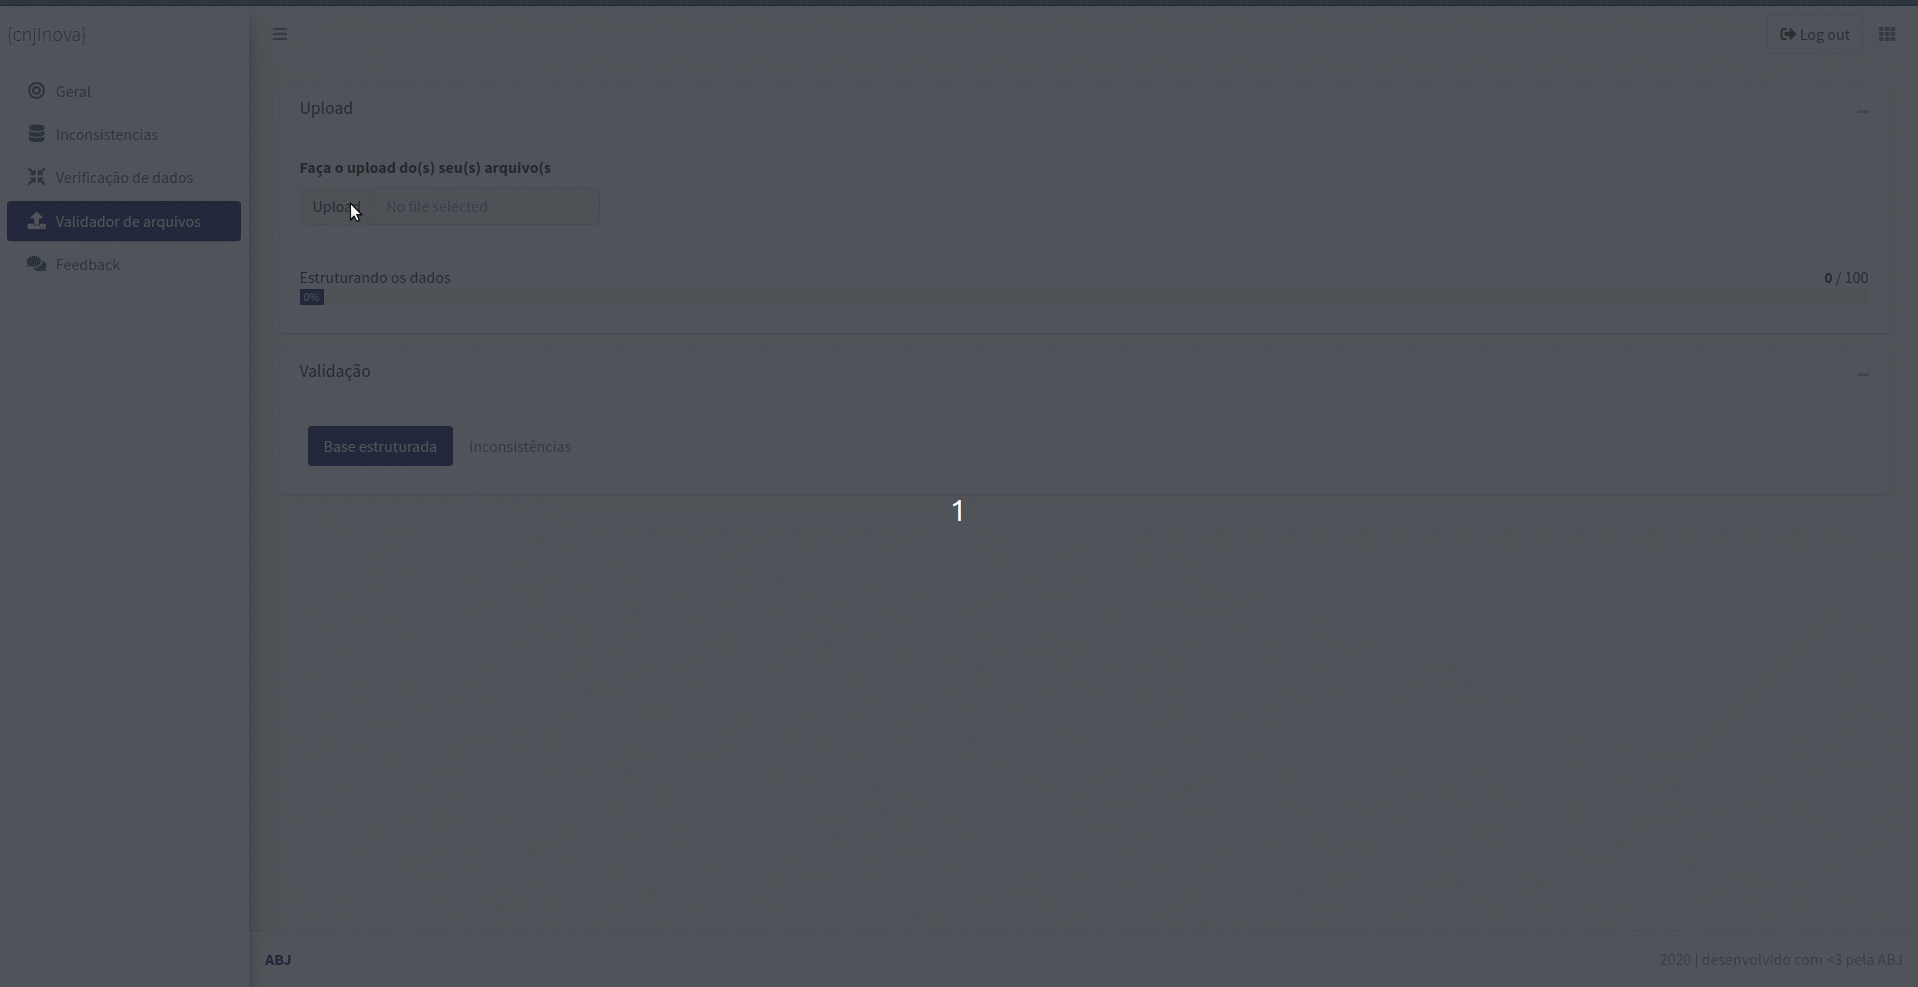This screenshot has height=987, width=1918.
Task: Switch to Base estruturada tab
Action: [x=380, y=446]
